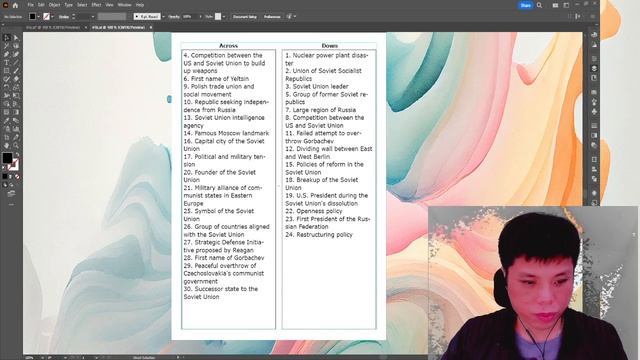Image resolution: width=640 pixels, height=360 pixels.
Task: Open the File menu
Action: click(x=31, y=5)
